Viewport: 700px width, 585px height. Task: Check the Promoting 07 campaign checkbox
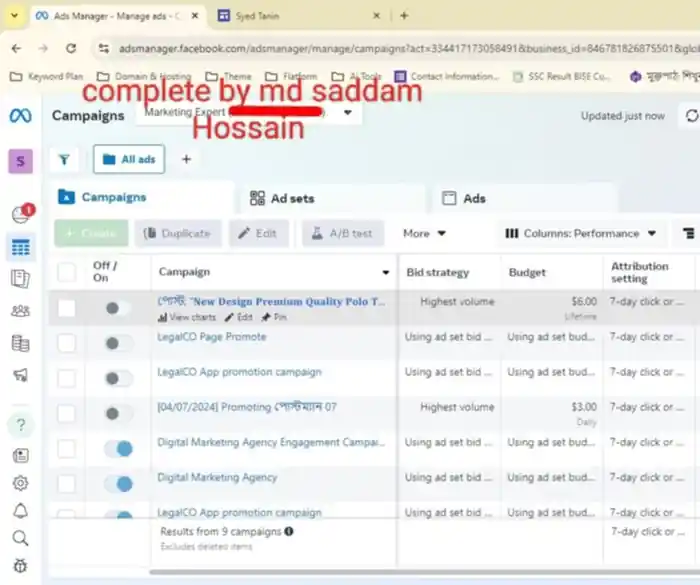[x=67, y=414]
